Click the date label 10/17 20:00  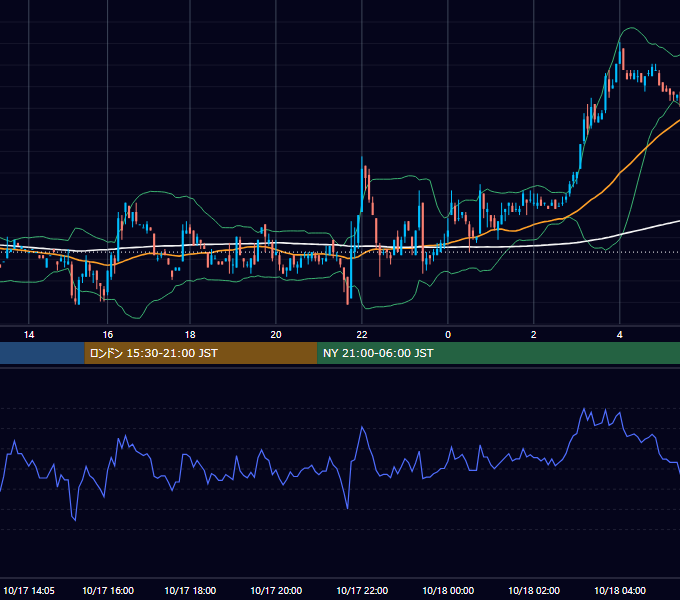click(276, 590)
